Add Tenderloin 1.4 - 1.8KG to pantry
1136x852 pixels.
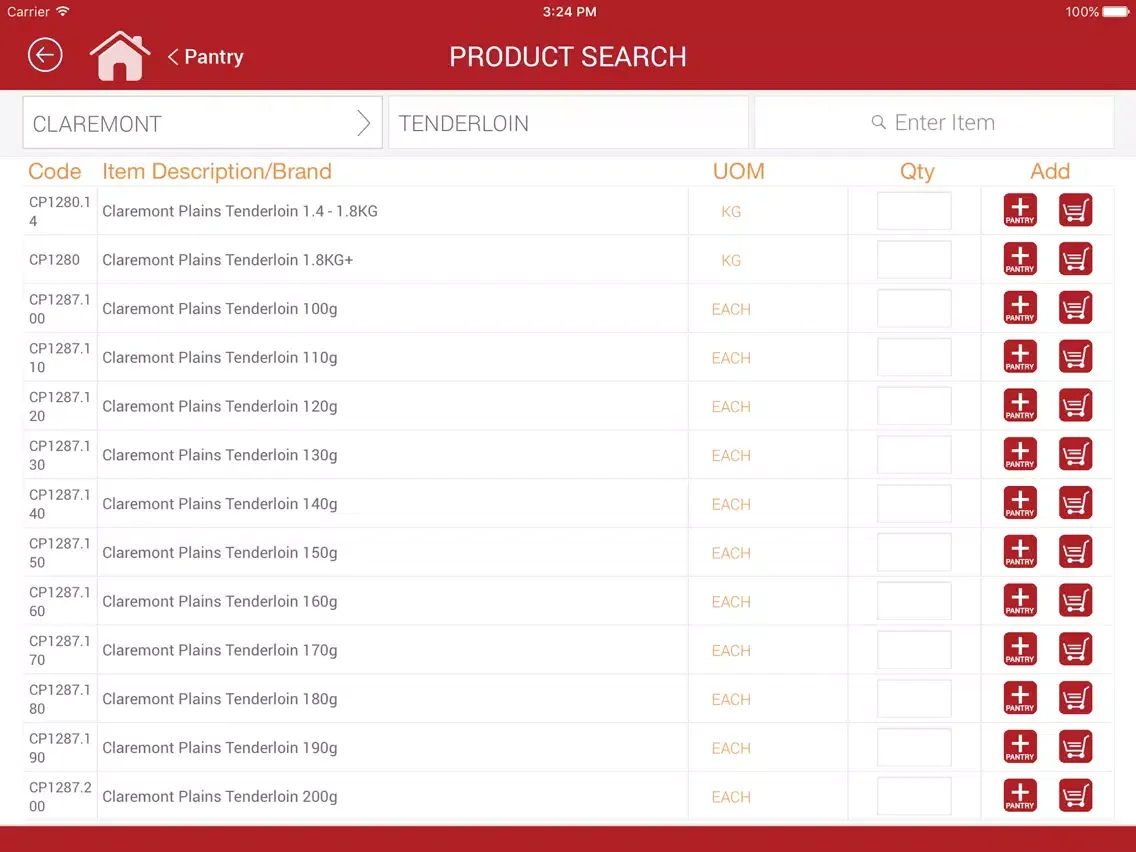[x=1020, y=211]
